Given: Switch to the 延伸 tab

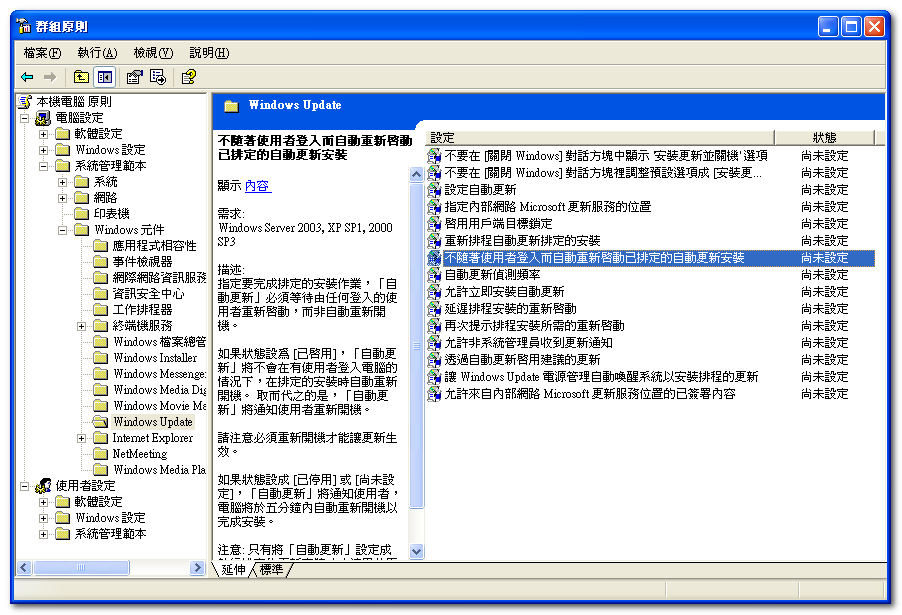Looking at the screenshot, I should coord(233,570).
